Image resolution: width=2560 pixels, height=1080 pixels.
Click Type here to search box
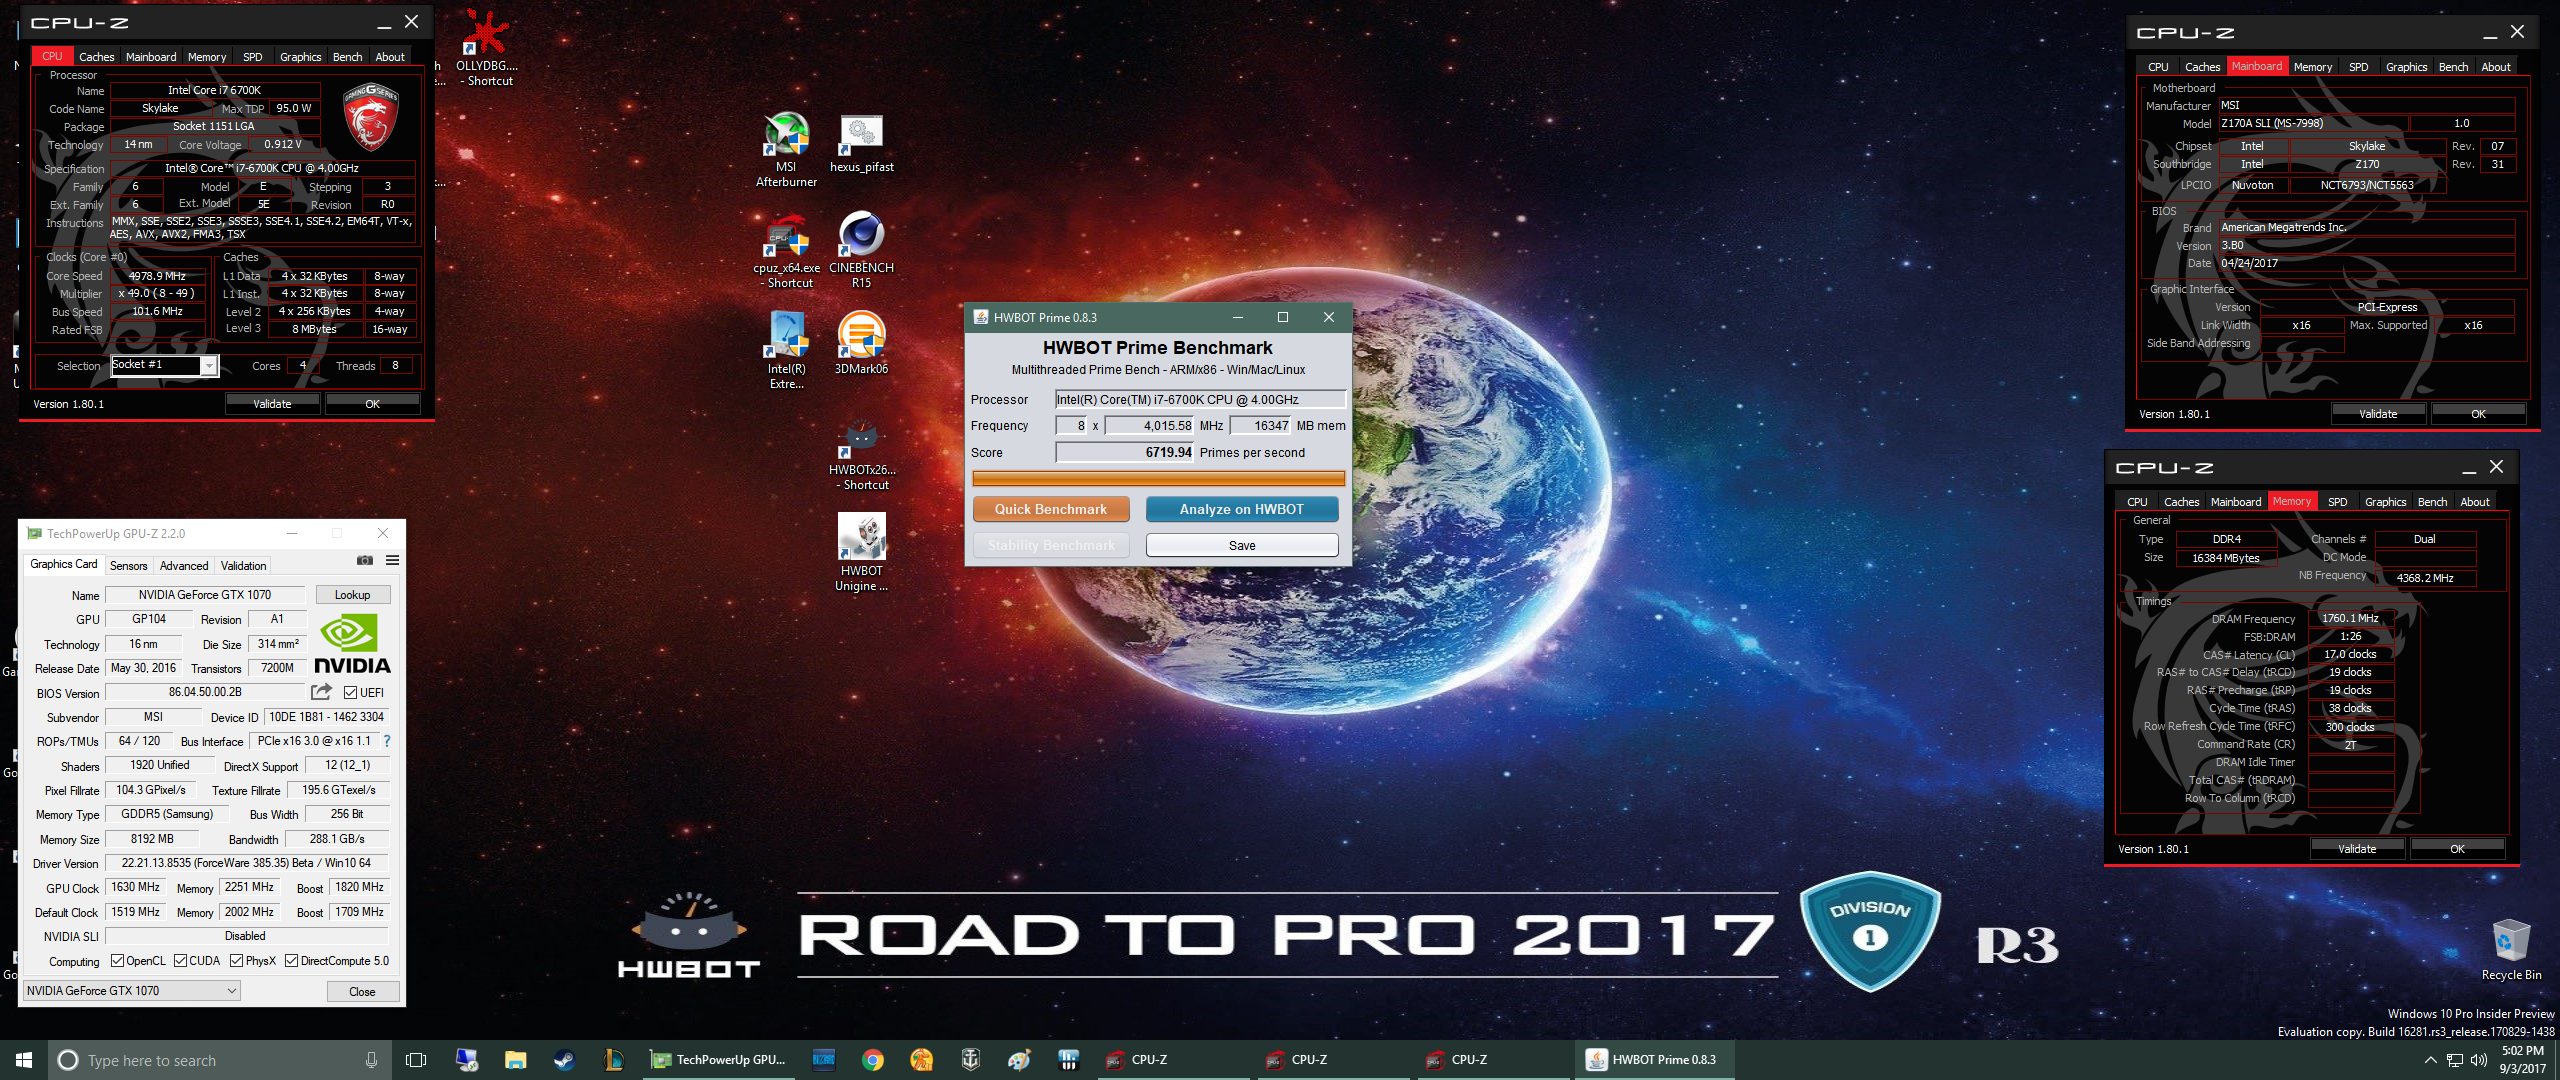[x=220, y=1060]
